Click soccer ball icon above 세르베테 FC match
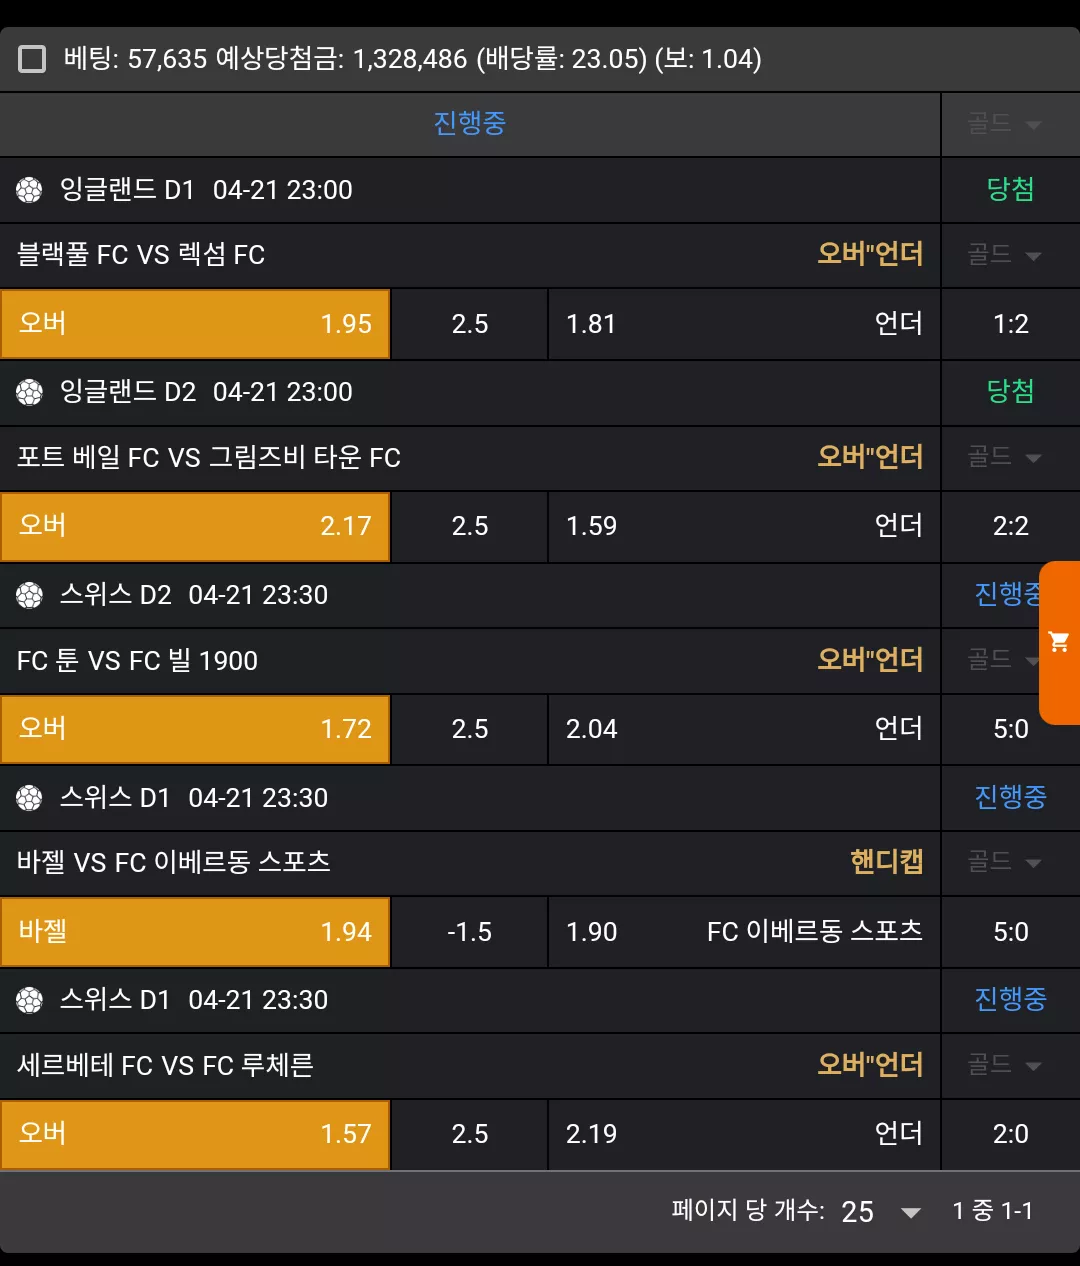Viewport: 1080px width, 1266px height. 30,1000
